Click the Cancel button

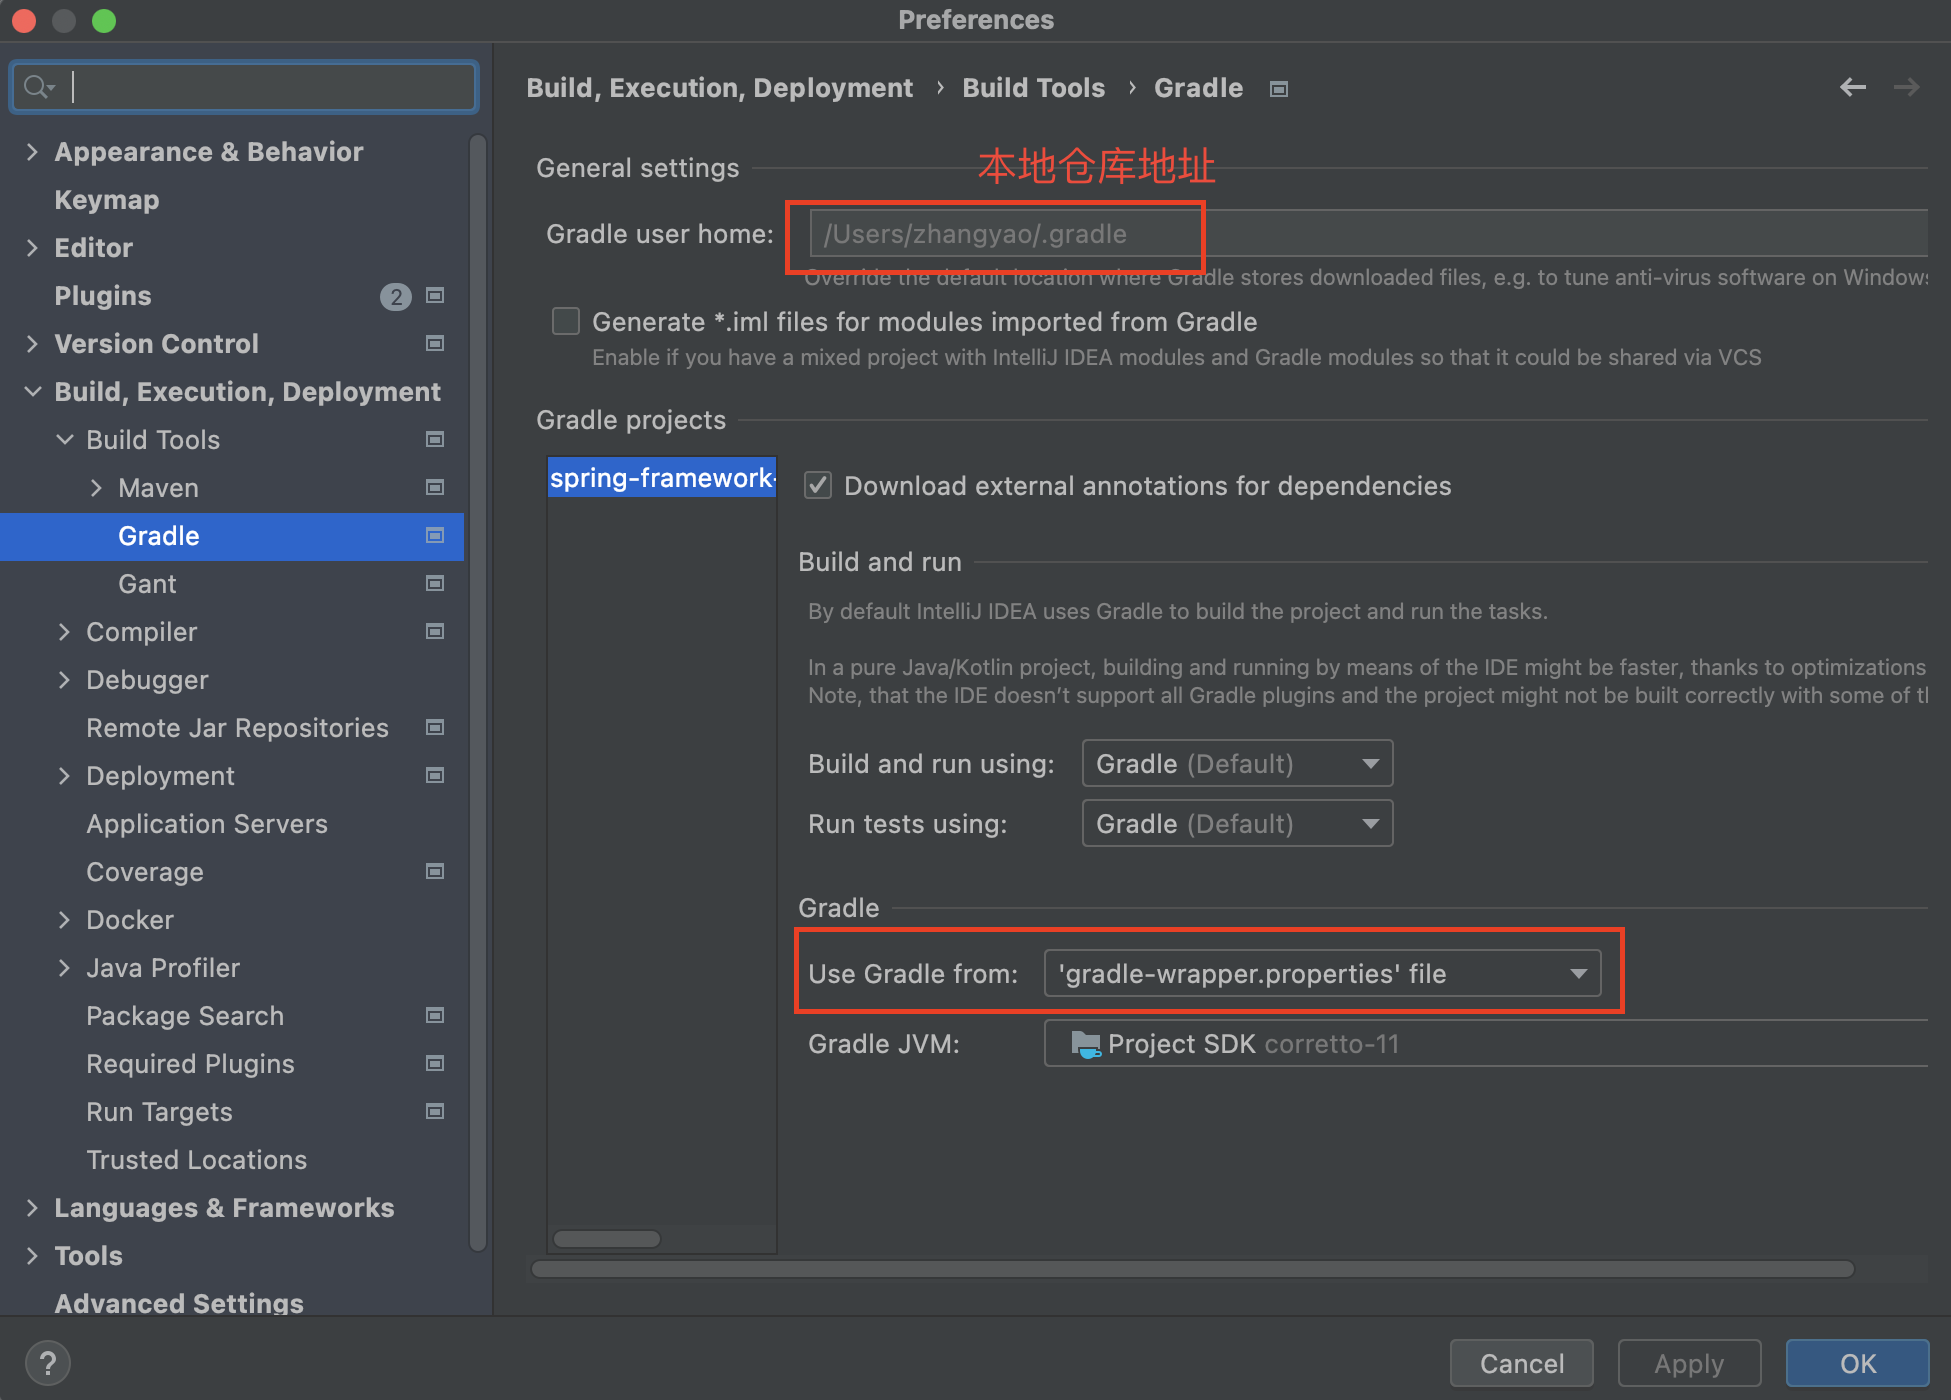1521,1363
